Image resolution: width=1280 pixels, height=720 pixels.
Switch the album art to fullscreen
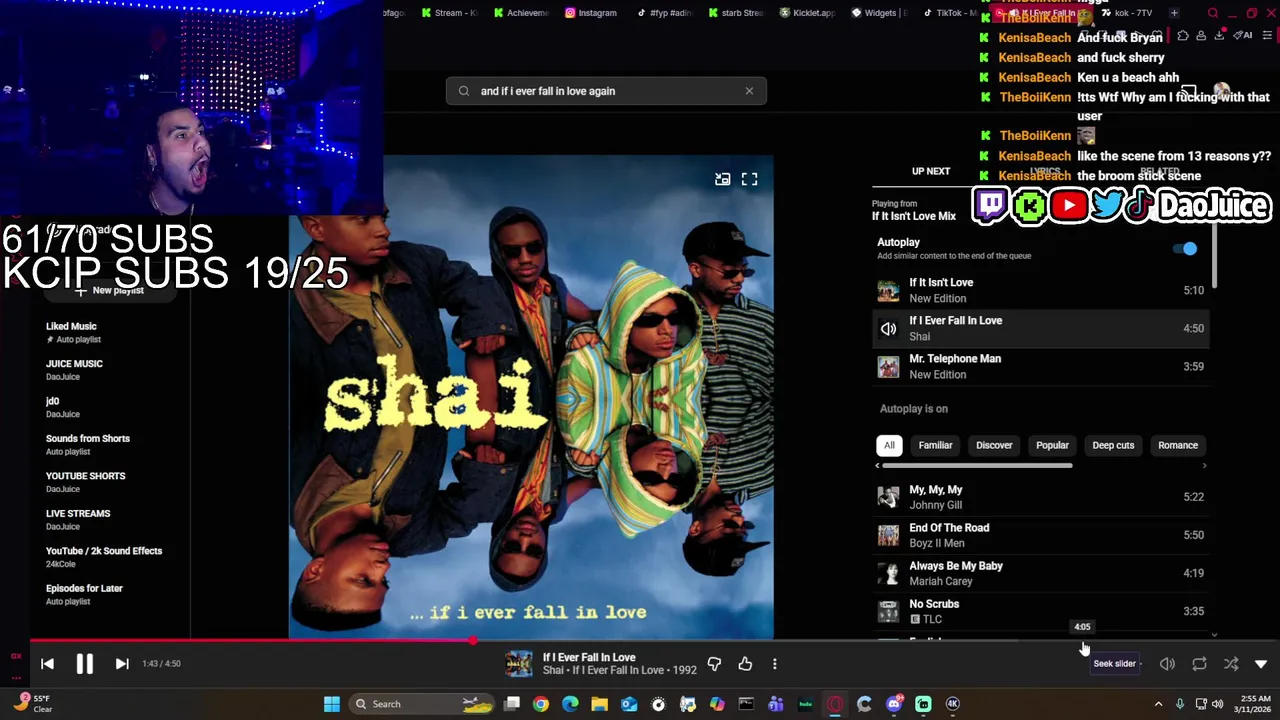(749, 179)
